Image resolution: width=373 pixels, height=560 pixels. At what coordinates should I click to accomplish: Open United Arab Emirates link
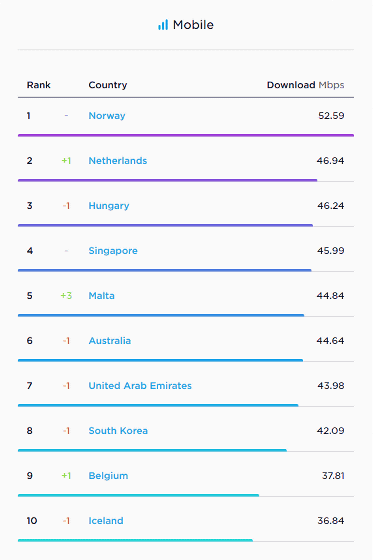point(140,386)
